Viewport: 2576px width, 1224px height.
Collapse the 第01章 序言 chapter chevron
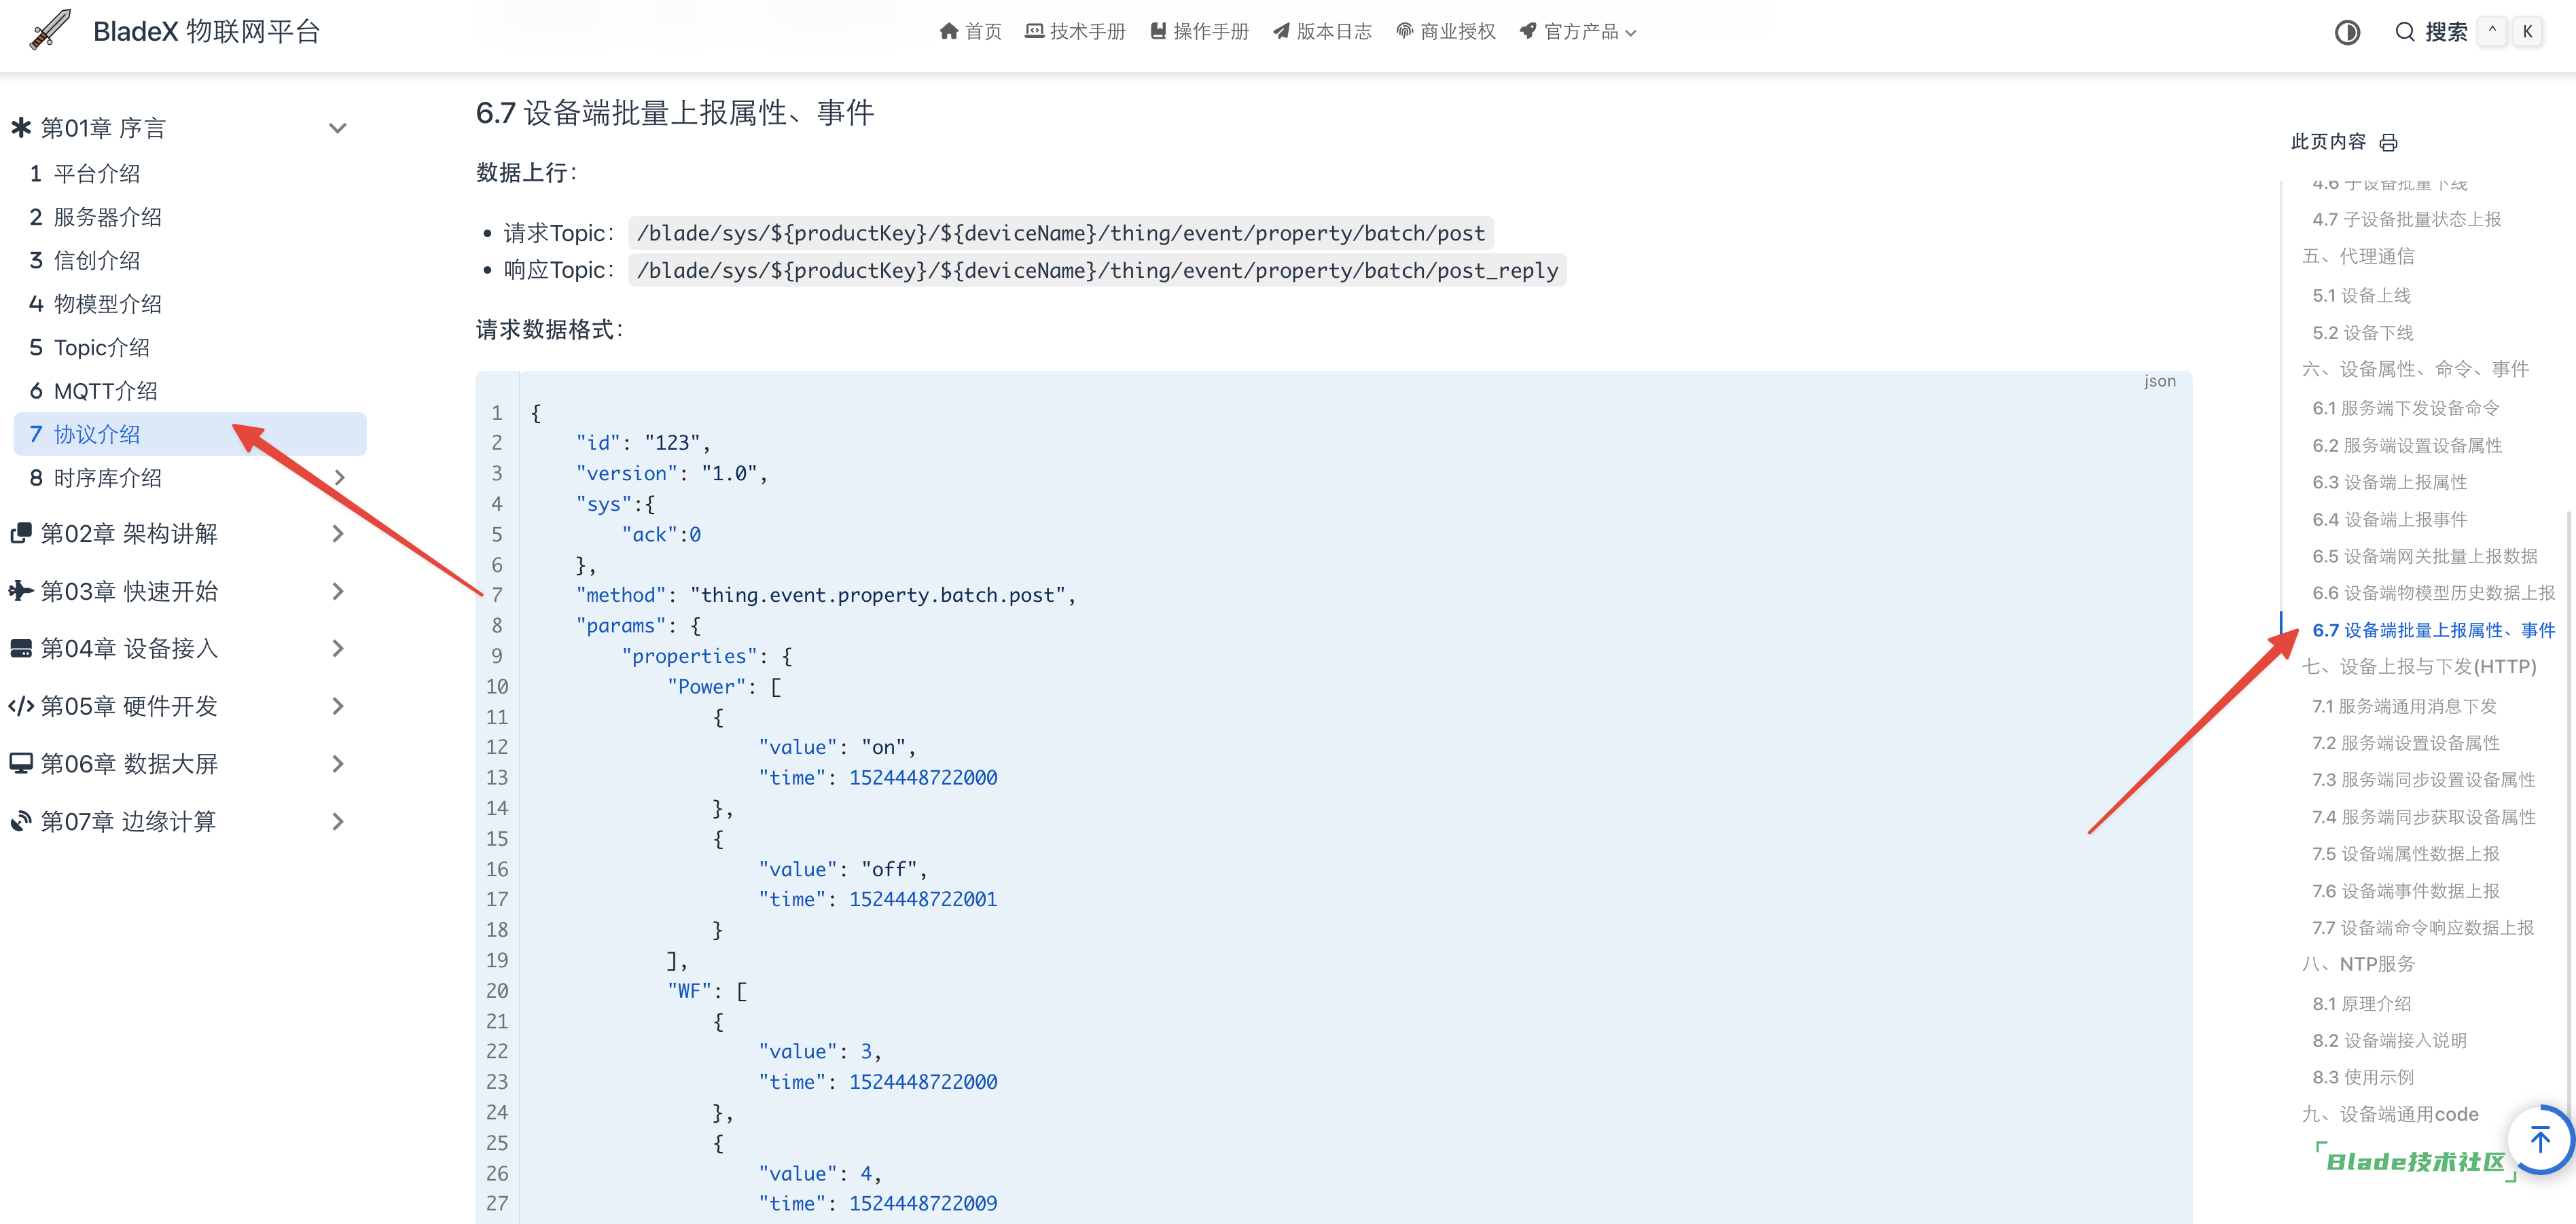338,128
